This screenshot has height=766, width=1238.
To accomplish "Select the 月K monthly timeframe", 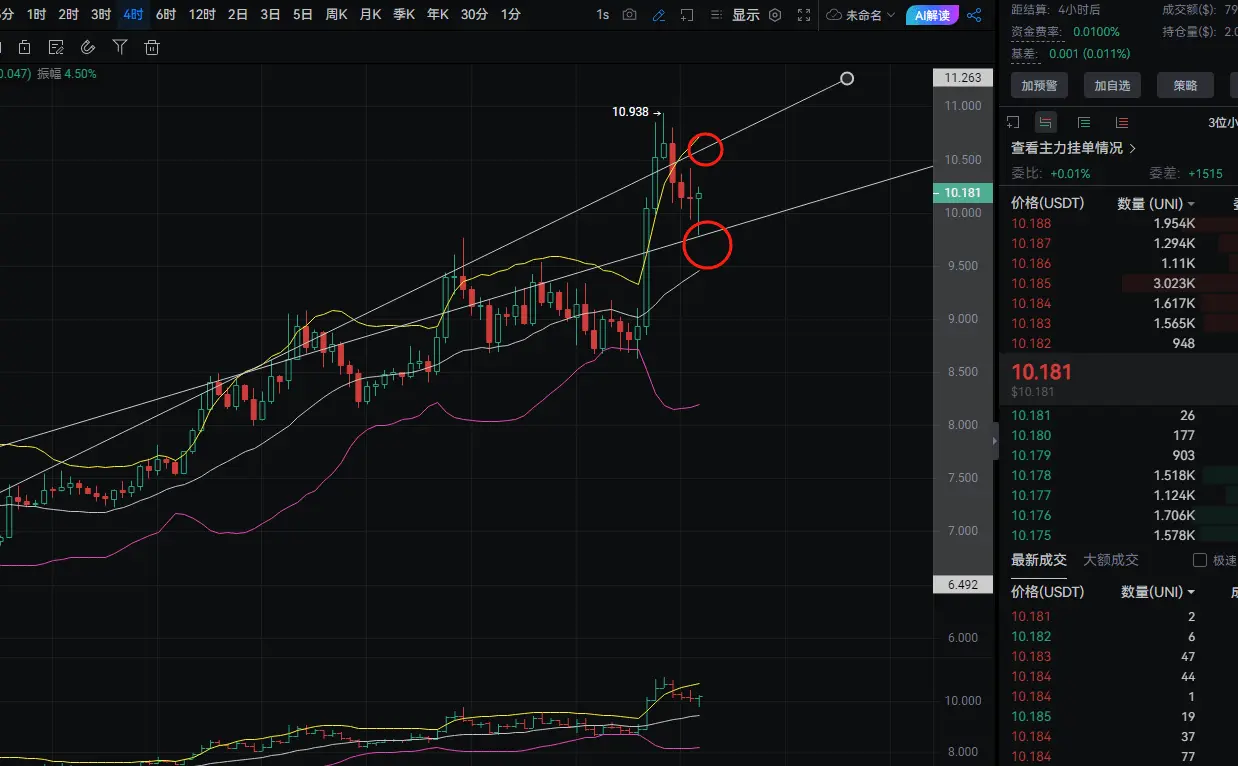I will click(x=371, y=14).
